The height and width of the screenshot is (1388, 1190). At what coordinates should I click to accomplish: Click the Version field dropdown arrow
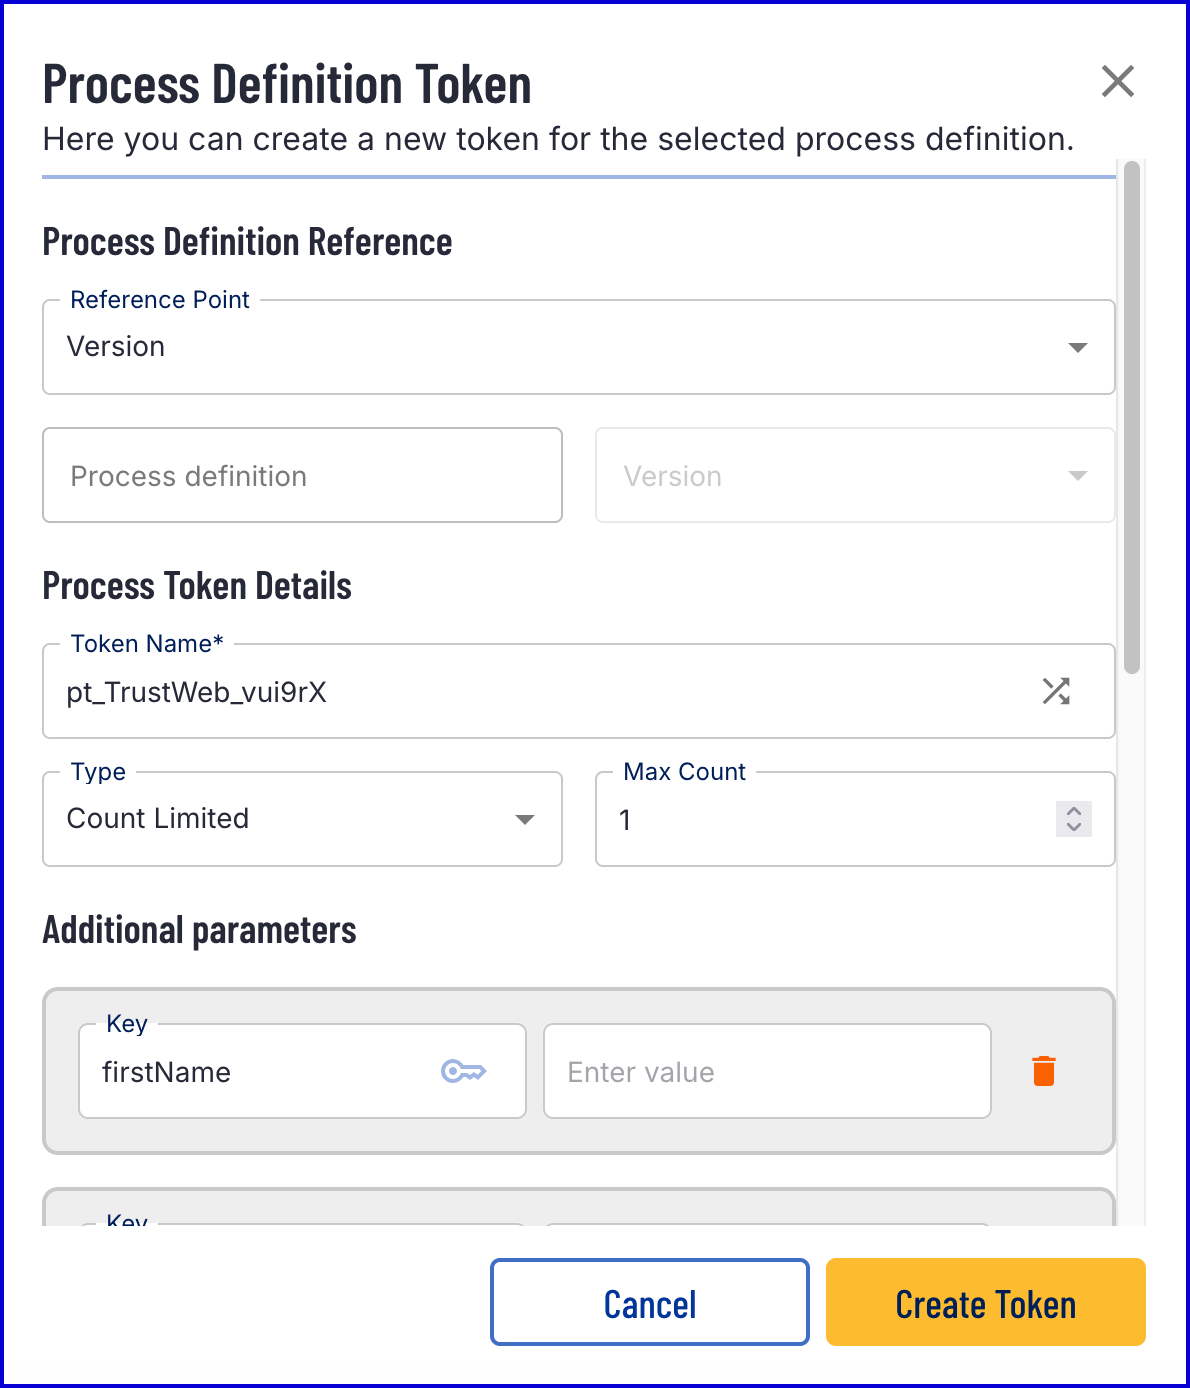click(1077, 476)
